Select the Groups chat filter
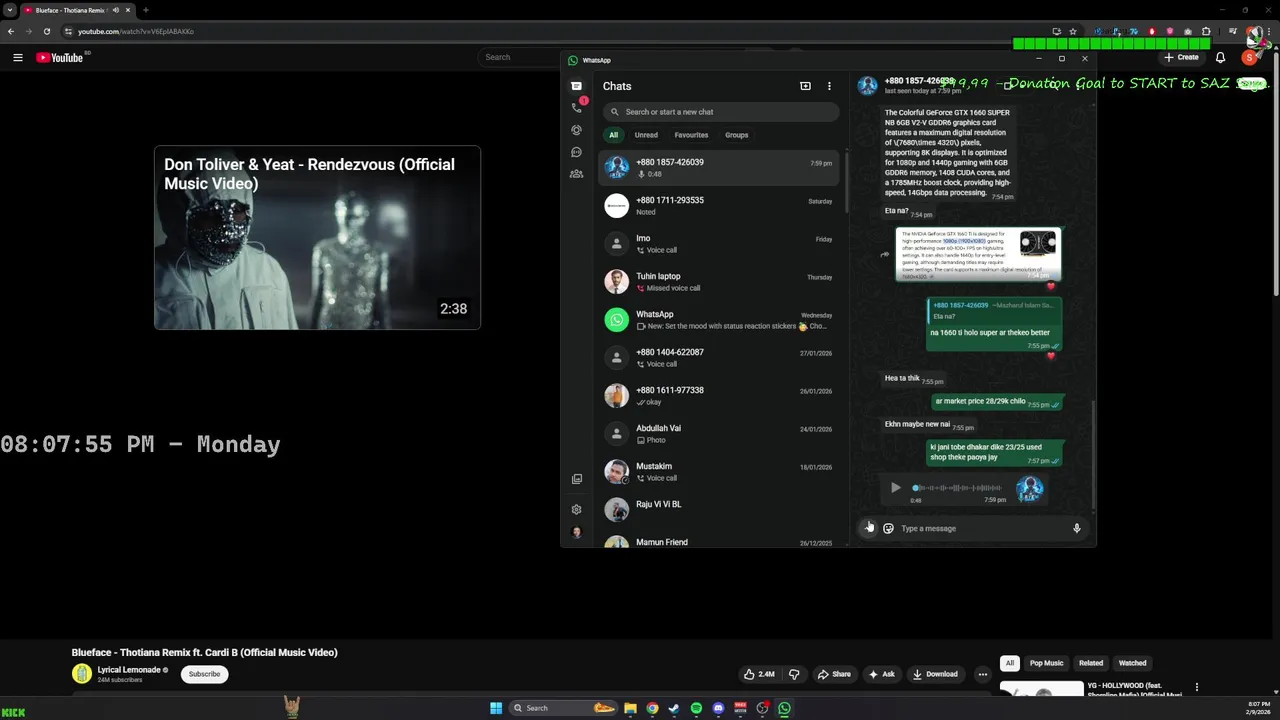The image size is (1280, 720). [x=737, y=135]
